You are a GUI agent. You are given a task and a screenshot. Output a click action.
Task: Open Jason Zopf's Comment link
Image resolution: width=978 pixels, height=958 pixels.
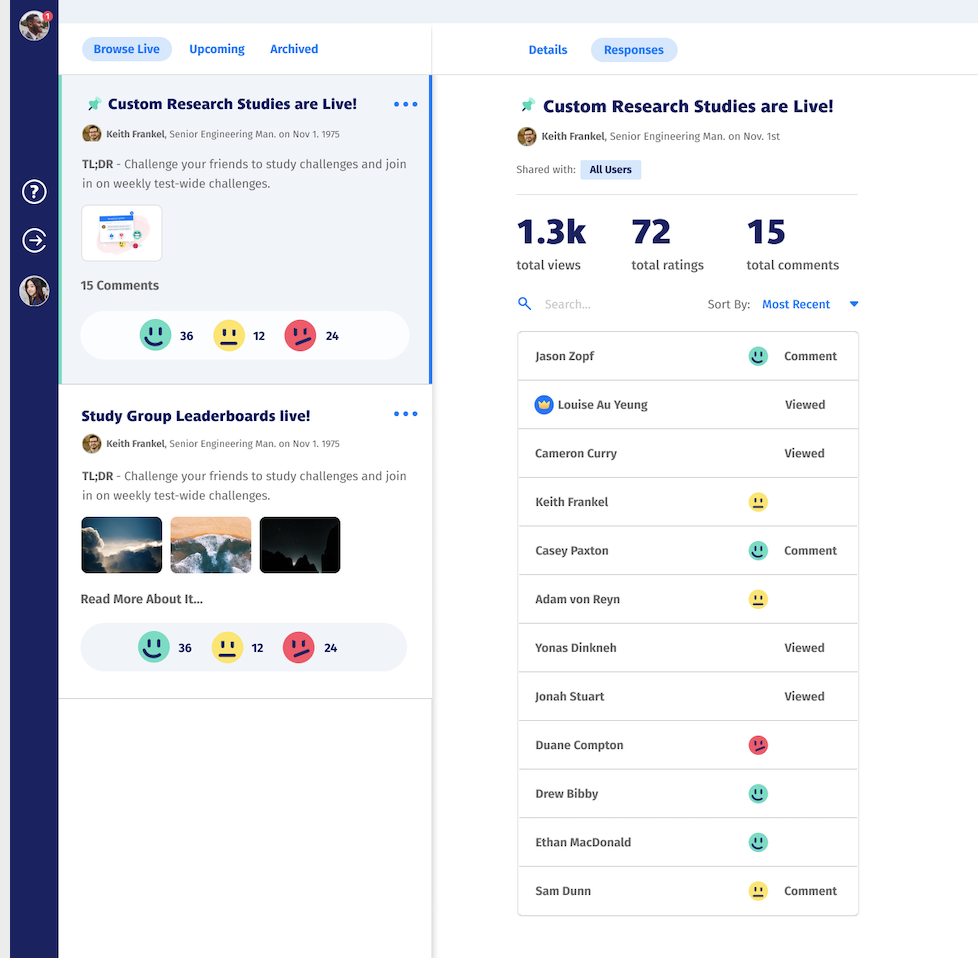(810, 356)
